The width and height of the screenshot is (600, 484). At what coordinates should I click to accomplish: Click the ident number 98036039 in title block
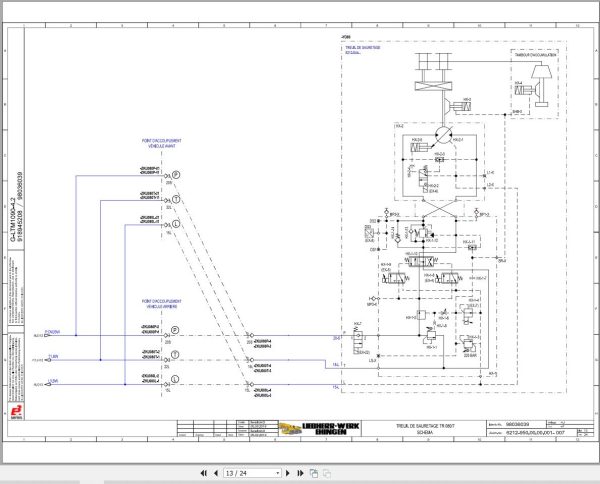[x=517, y=424]
